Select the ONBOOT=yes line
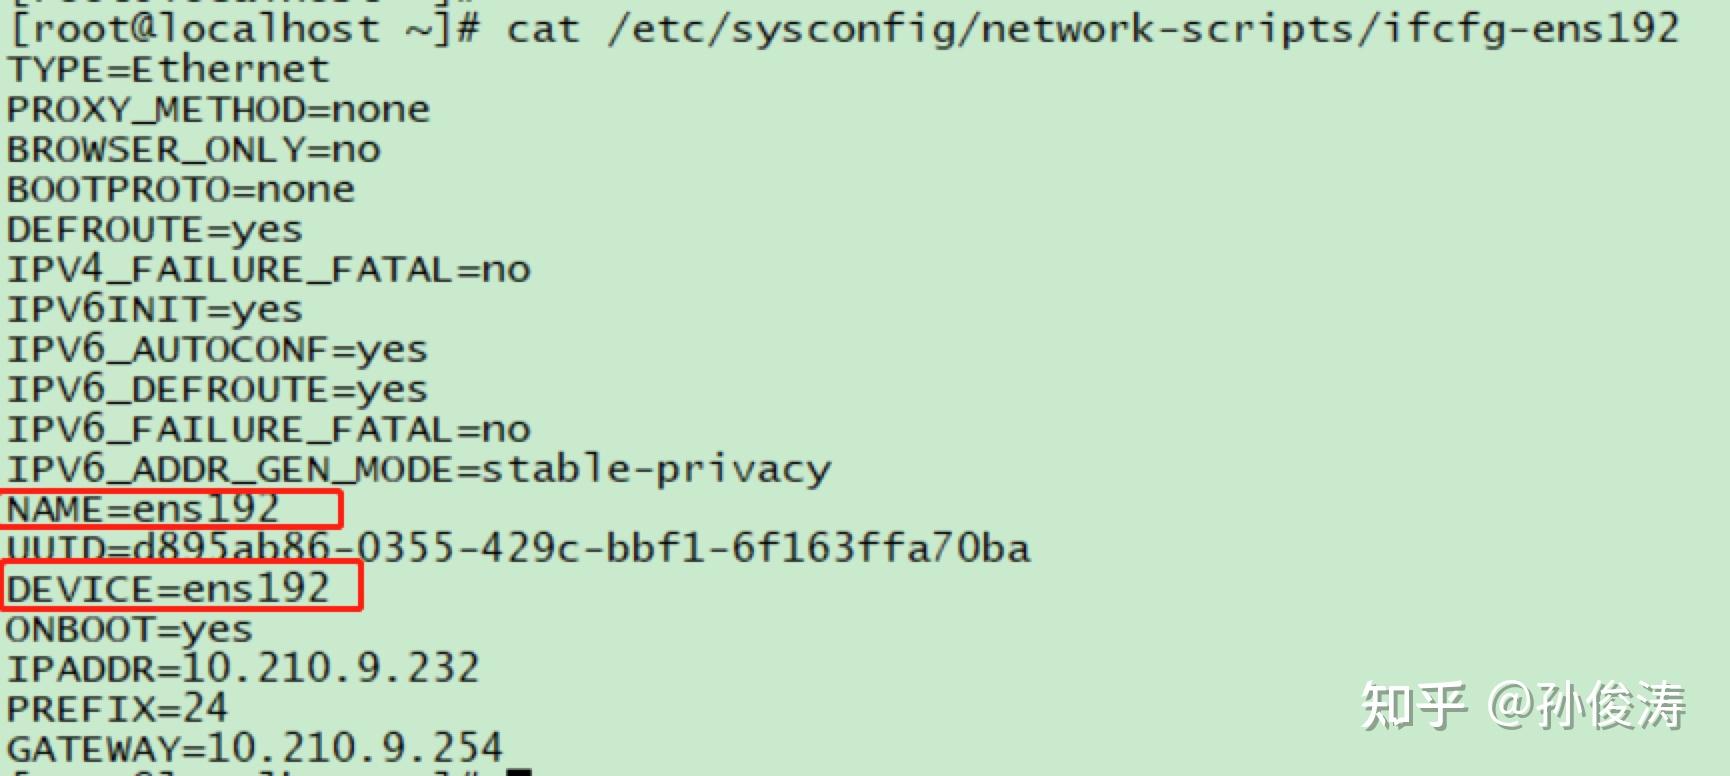Image resolution: width=1730 pixels, height=776 pixels. [130, 630]
